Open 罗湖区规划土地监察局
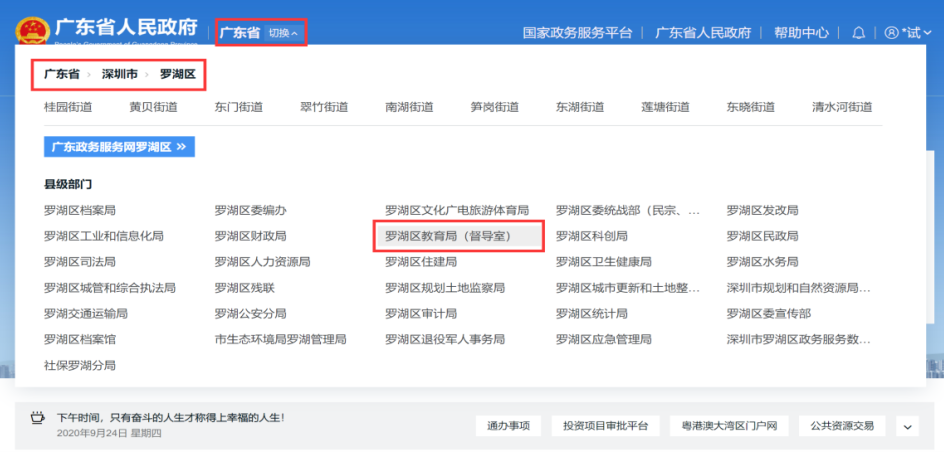944x452 pixels. coord(445,288)
